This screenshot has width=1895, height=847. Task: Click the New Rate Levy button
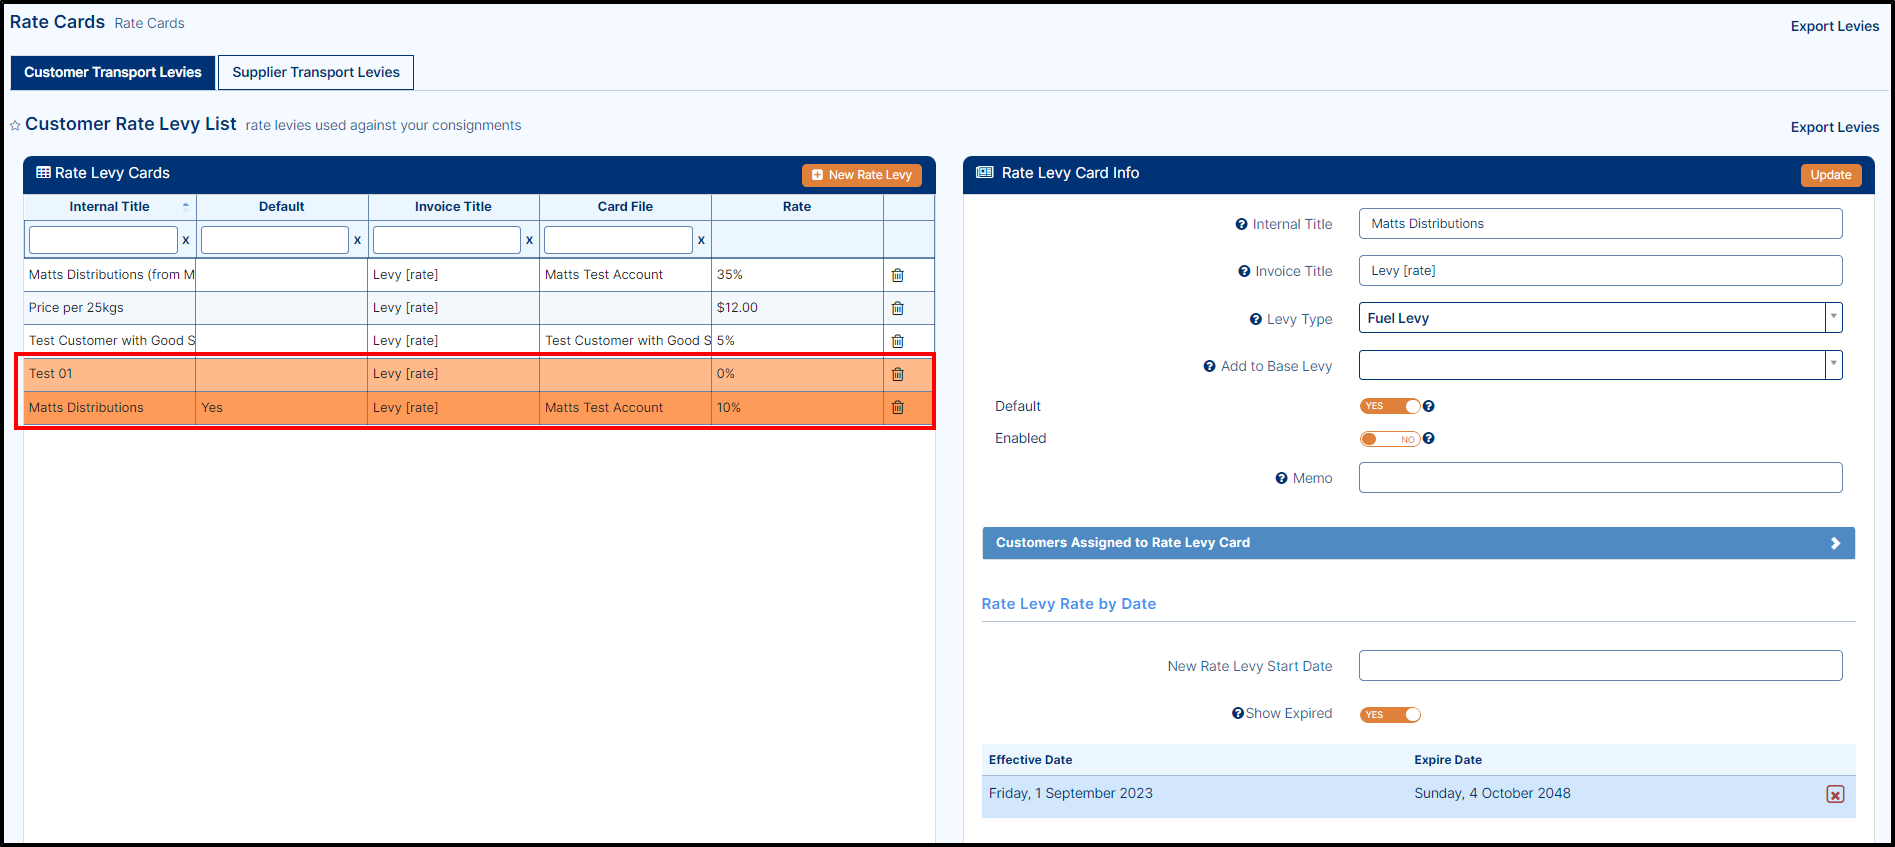pyautogui.click(x=861, y=175)
